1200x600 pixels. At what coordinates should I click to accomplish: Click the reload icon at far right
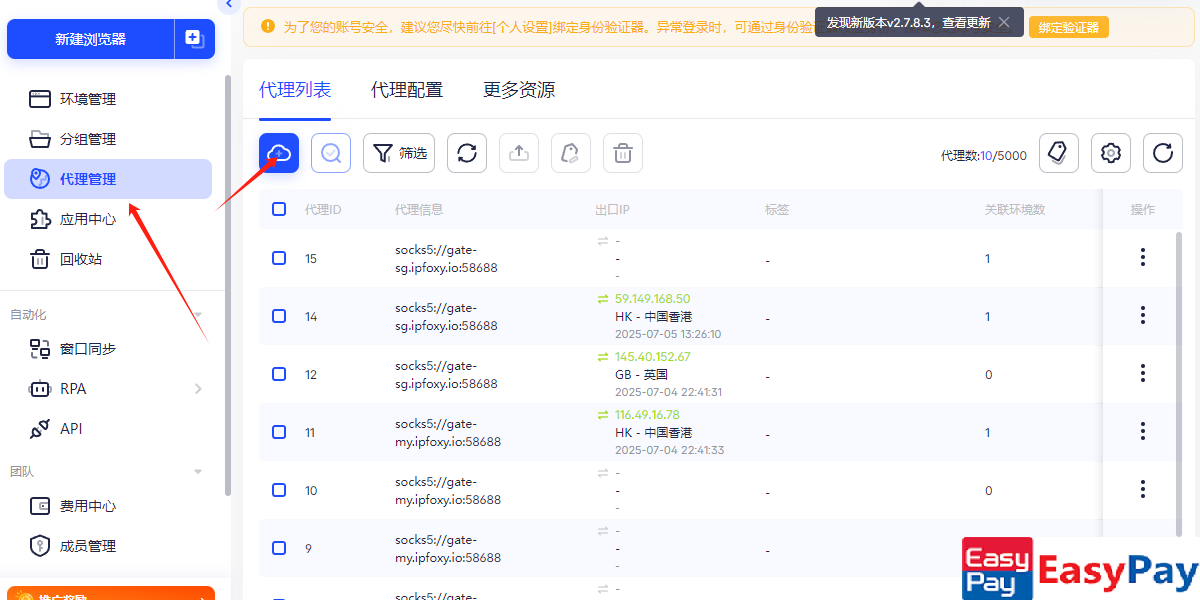1162,153
